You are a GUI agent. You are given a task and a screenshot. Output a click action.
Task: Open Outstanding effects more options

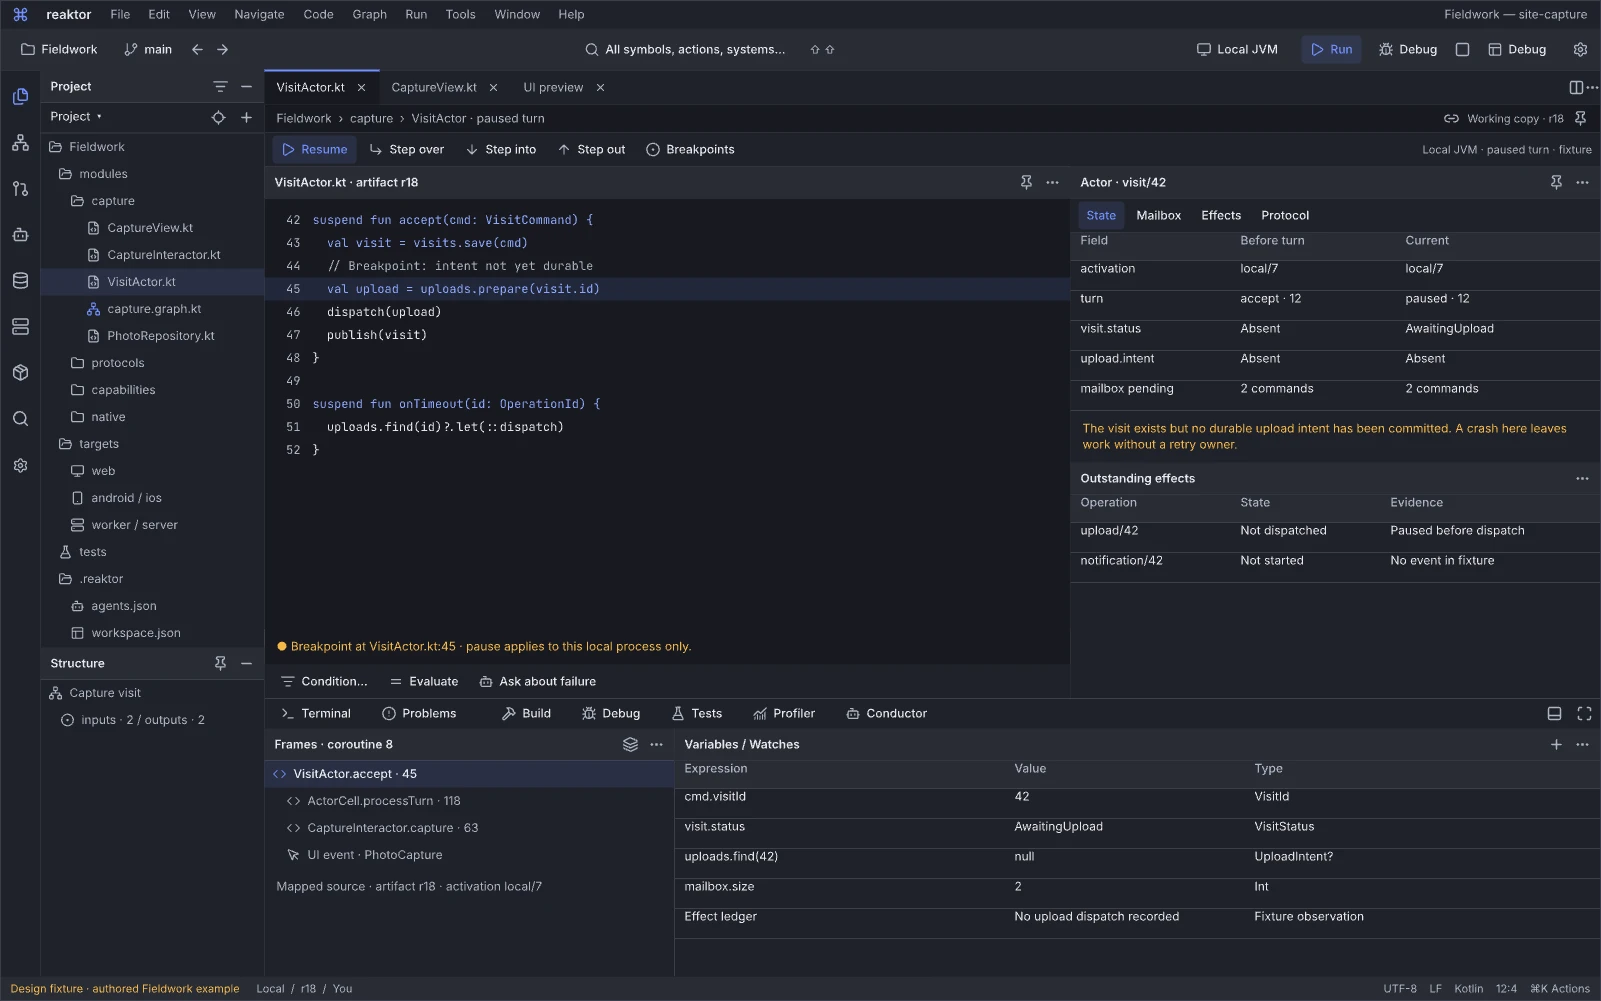tap(1582, 478)
